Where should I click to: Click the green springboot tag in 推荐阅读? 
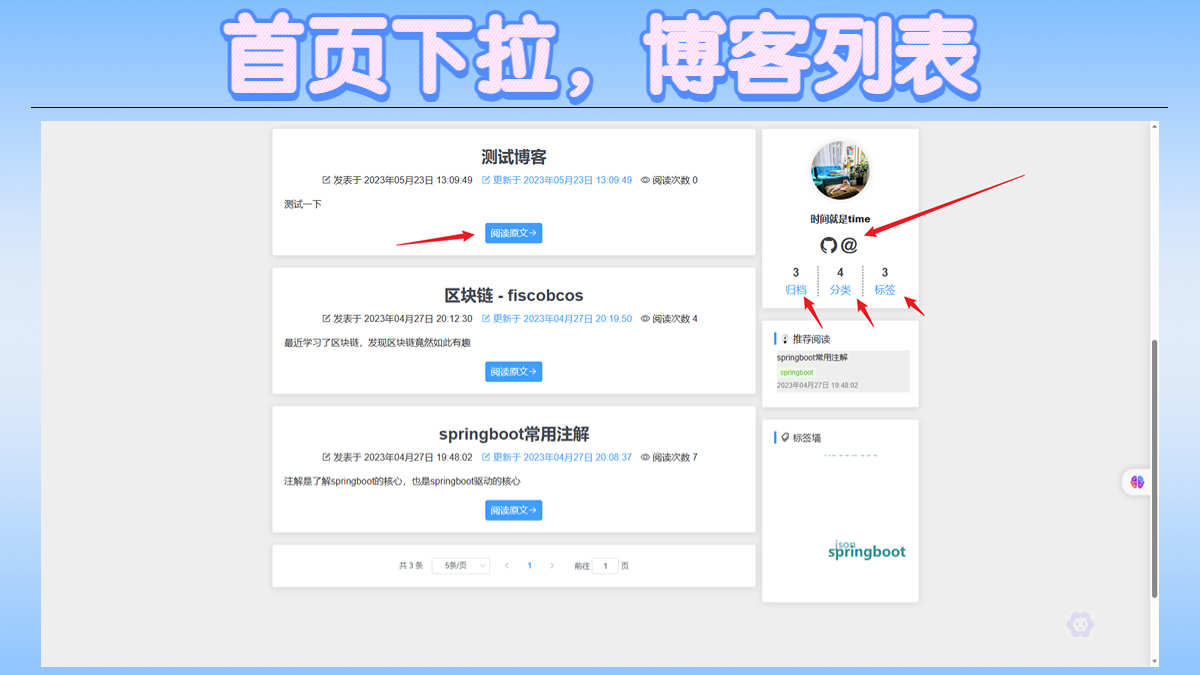pos(797,372)
